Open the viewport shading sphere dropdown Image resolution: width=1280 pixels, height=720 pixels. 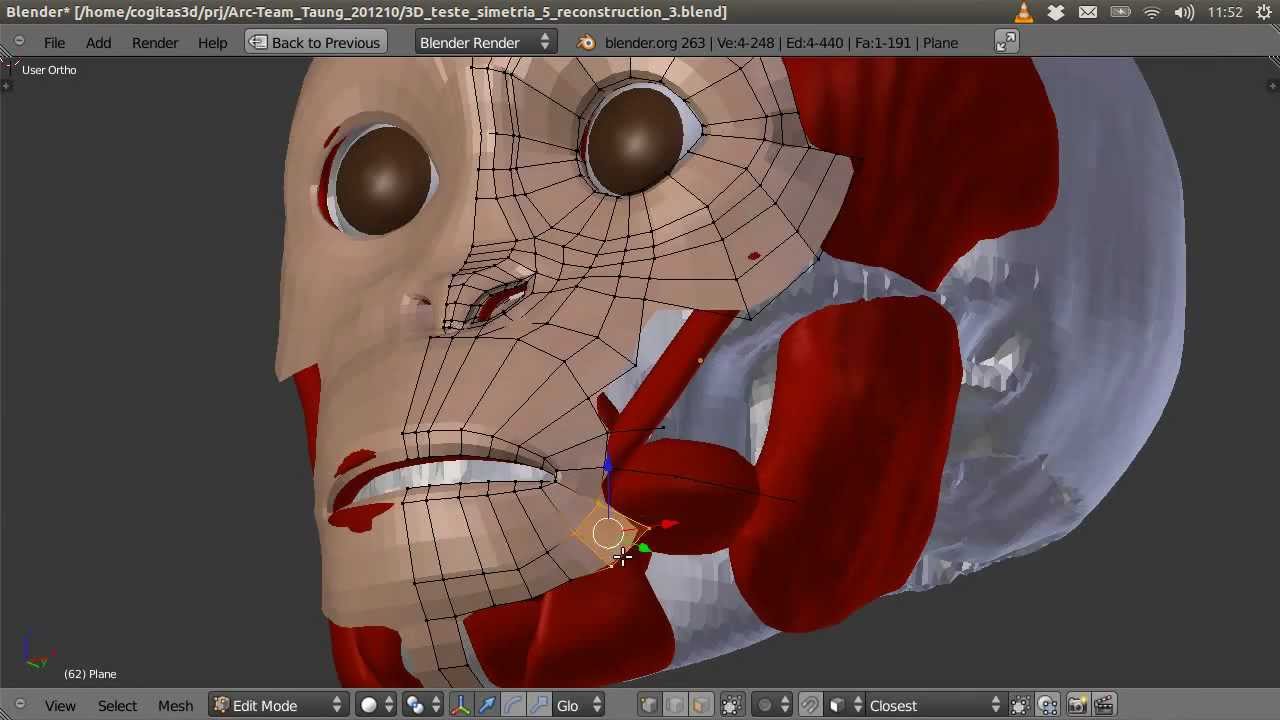click(x=377, y=705)
